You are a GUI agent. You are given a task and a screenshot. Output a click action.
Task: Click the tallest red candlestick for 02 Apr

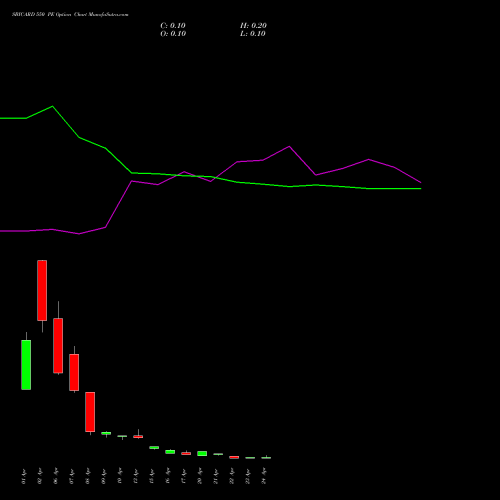[x=42, y=290]
